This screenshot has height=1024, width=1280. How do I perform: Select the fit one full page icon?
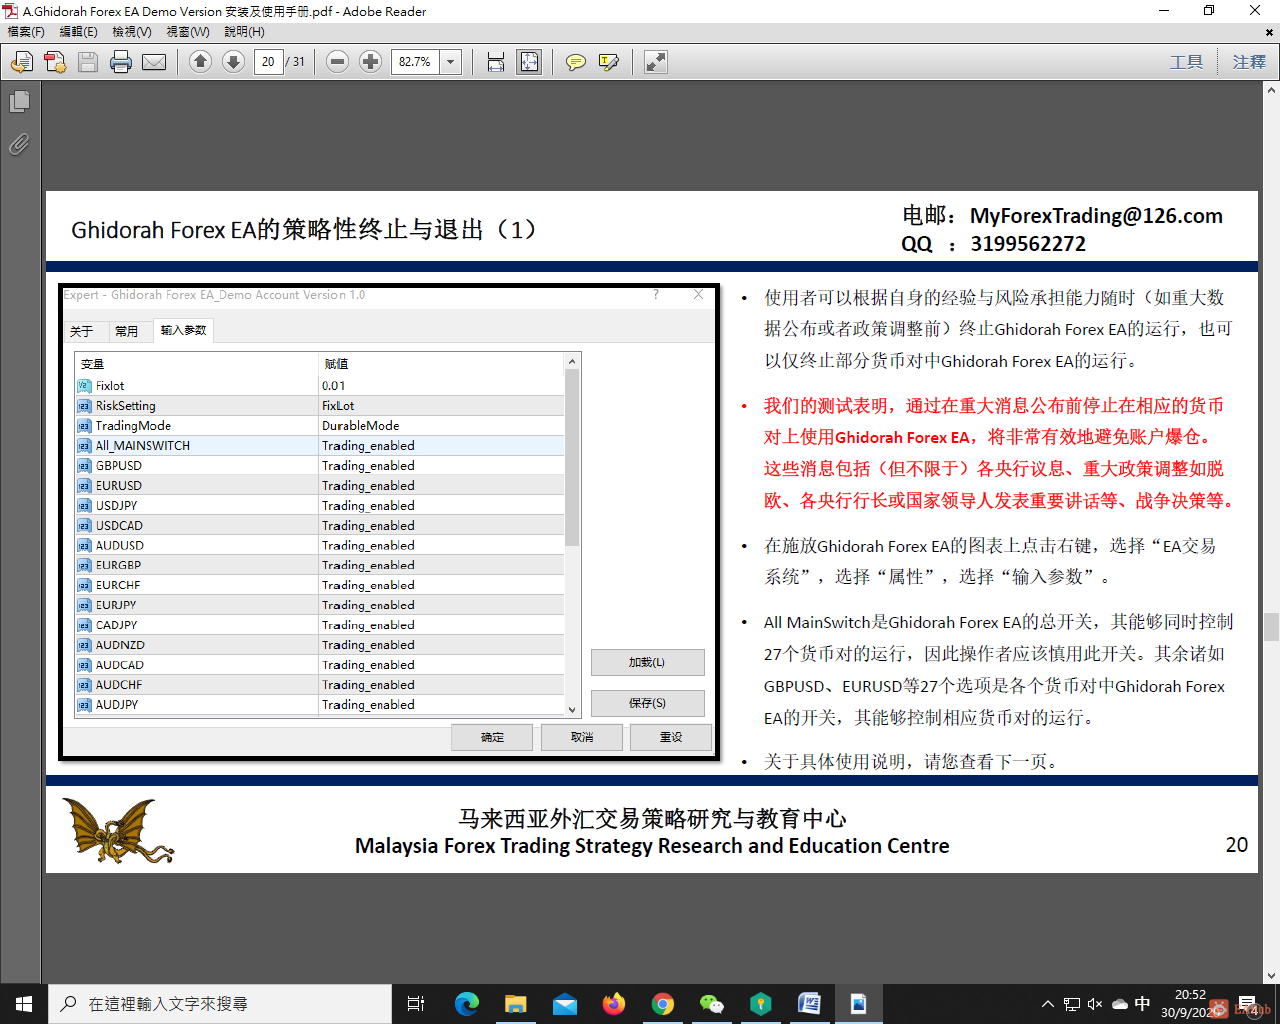click(529, 62)
